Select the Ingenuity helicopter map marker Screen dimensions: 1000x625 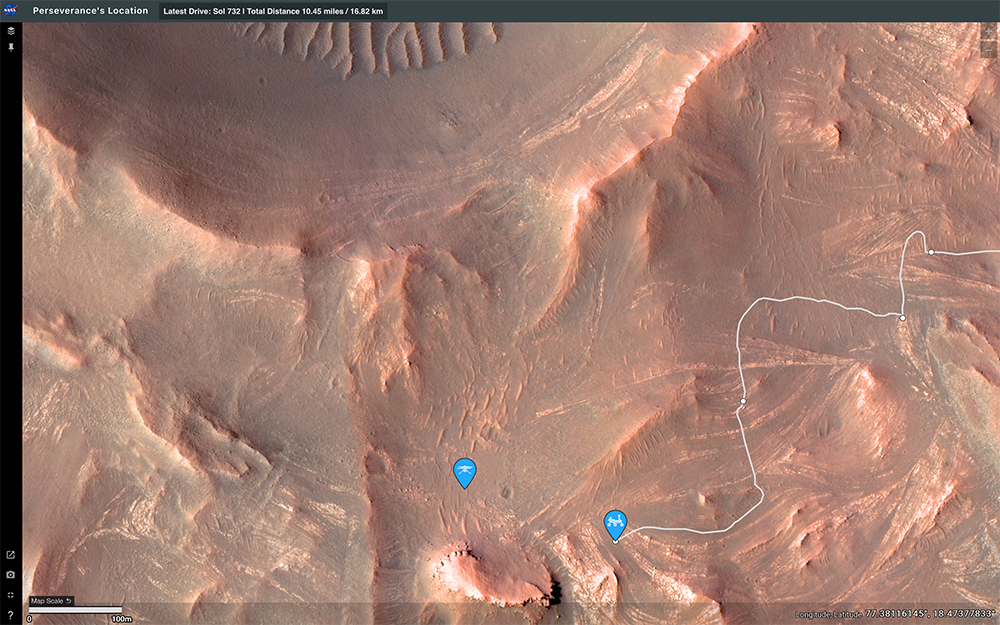[464, 473]
